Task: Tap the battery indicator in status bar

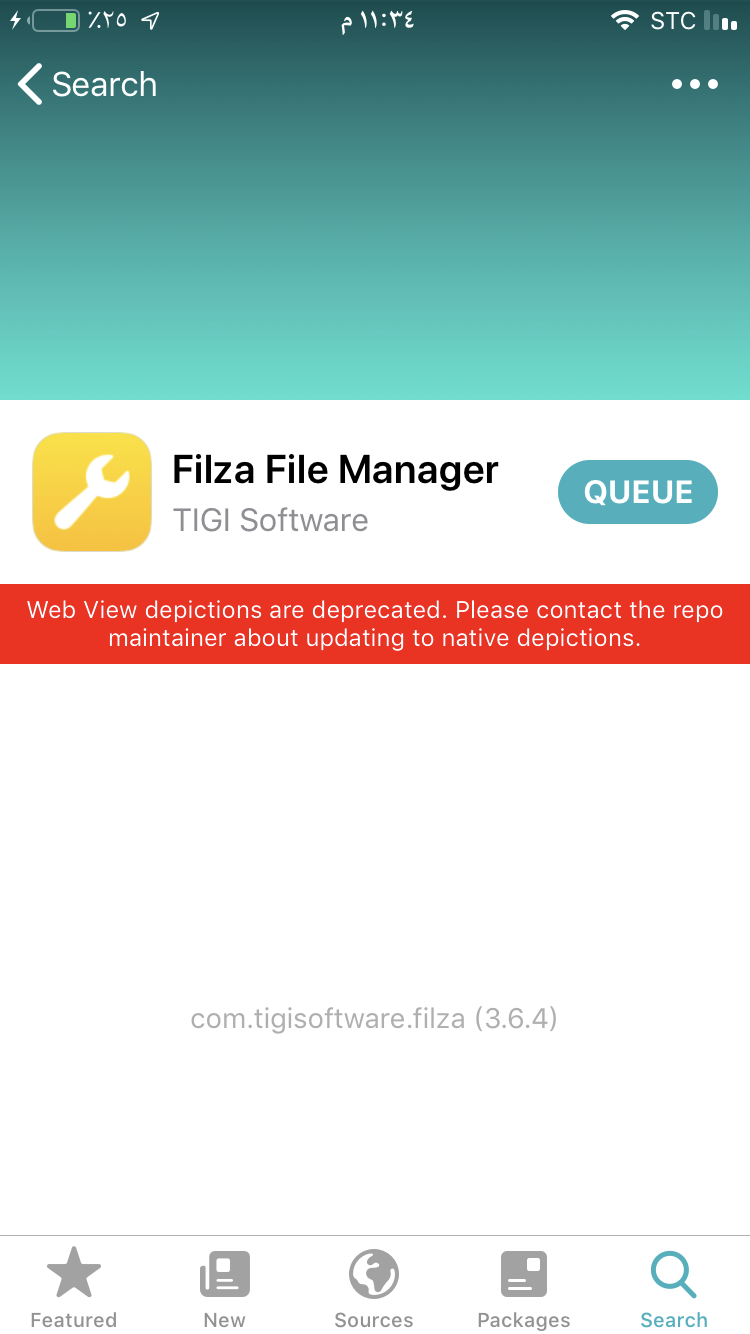Action: tap(55, 20)
